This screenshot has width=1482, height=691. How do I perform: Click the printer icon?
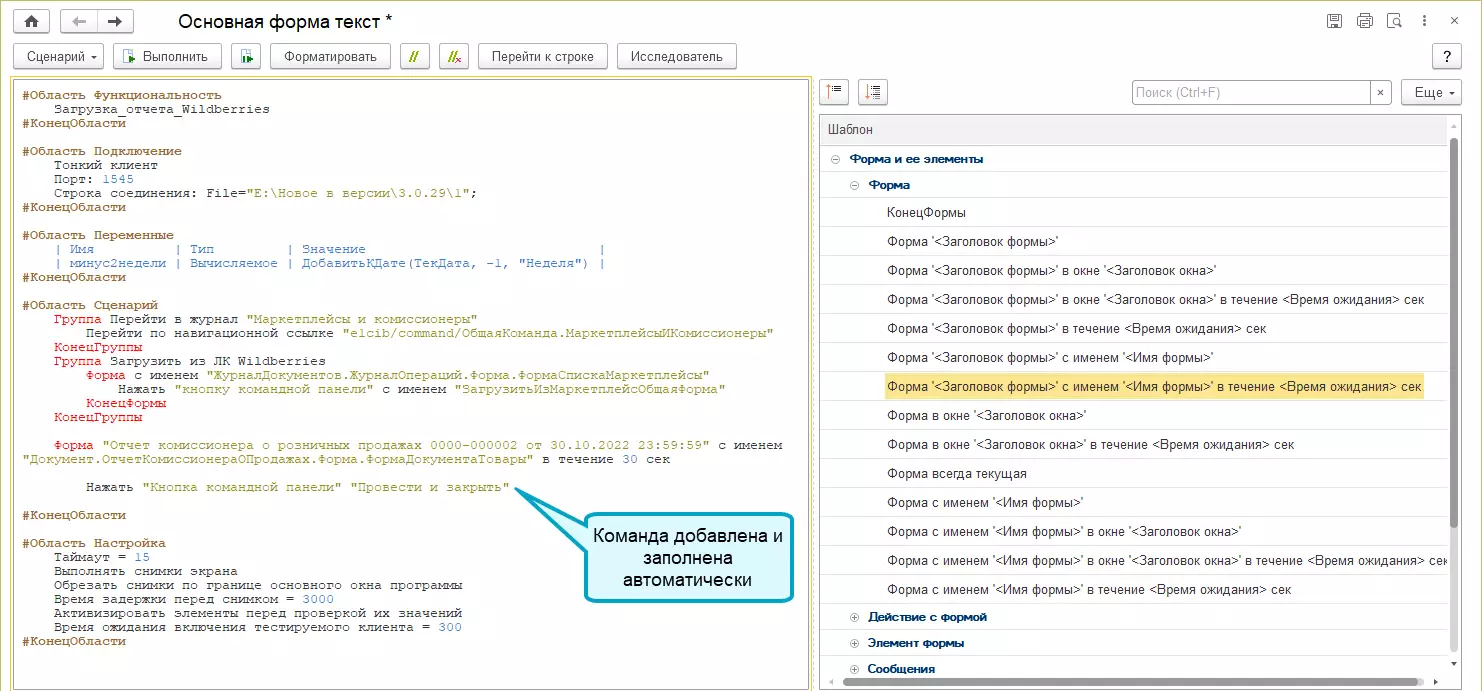1364,21
